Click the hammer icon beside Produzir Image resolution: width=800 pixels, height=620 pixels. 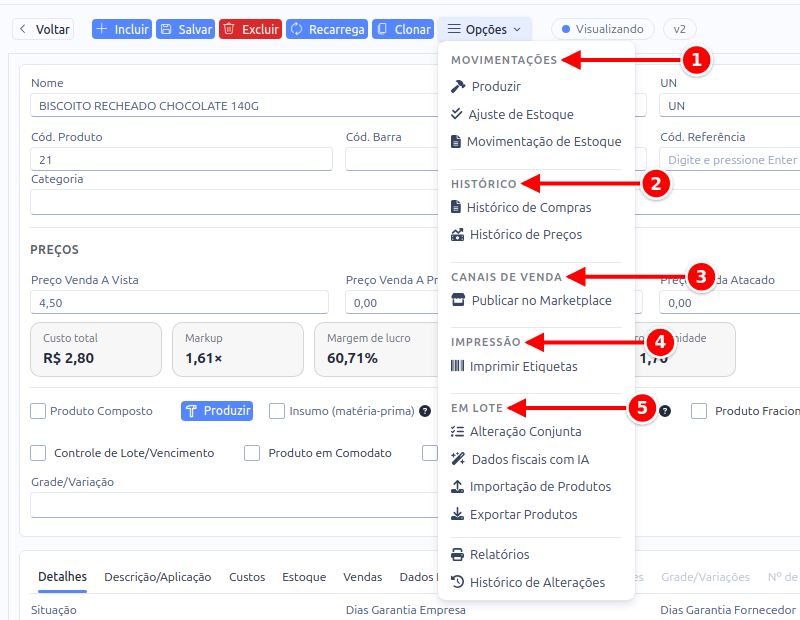pyautogui.click(x=458, y=86)
